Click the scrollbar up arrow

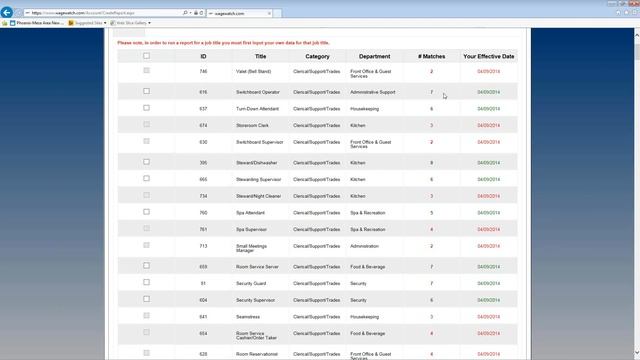click(637, 36)
